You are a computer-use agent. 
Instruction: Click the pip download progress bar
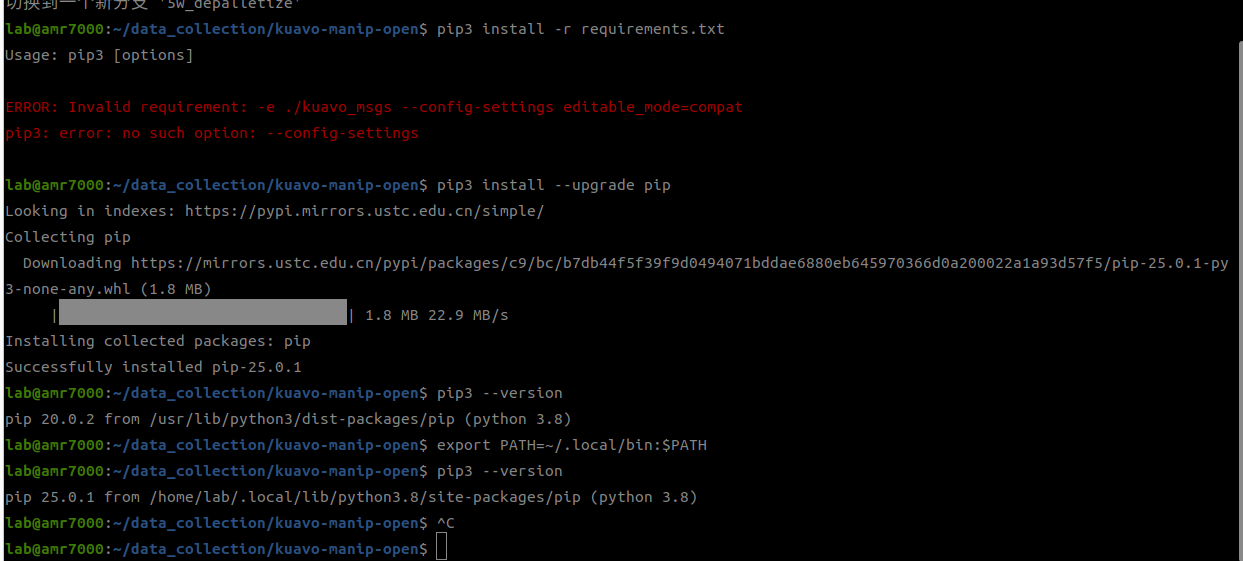pos(202,315)
